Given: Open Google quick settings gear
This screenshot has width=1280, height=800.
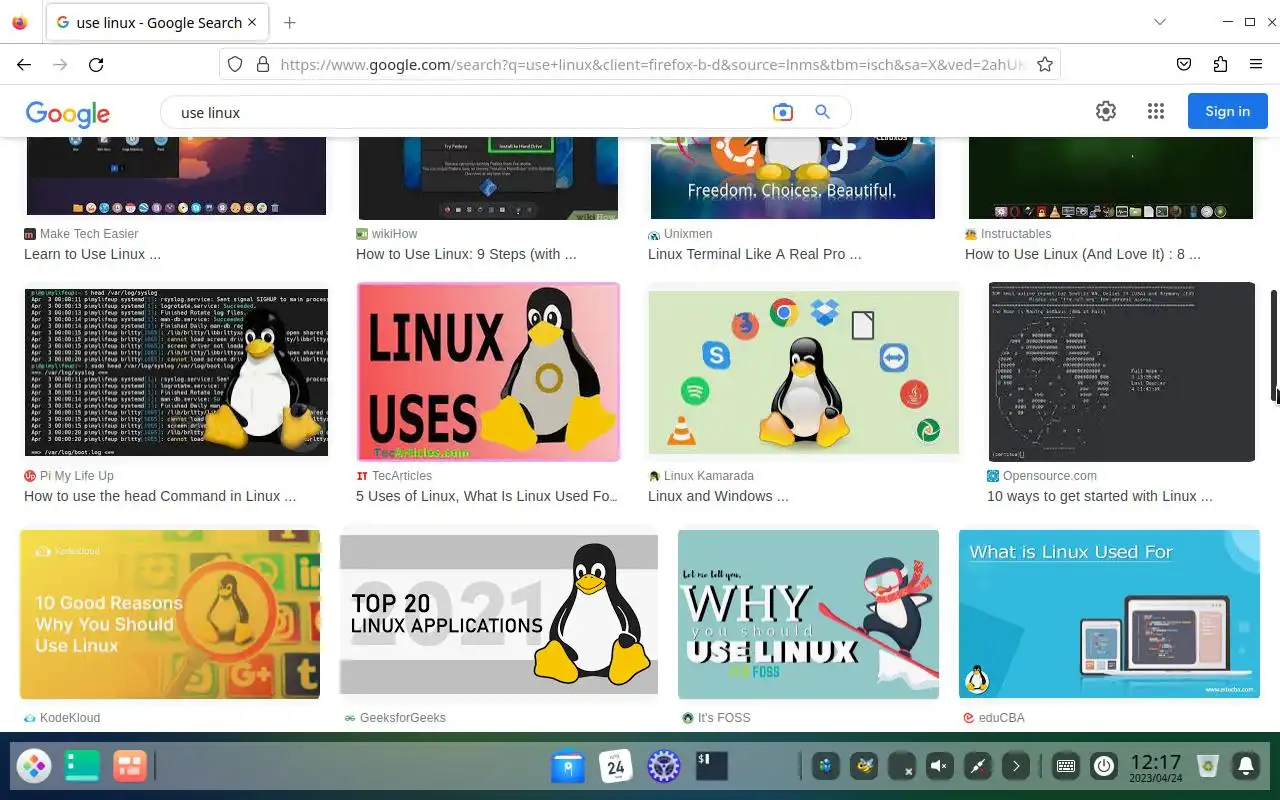Looking at the screenshot, I should coord(1106,111).
